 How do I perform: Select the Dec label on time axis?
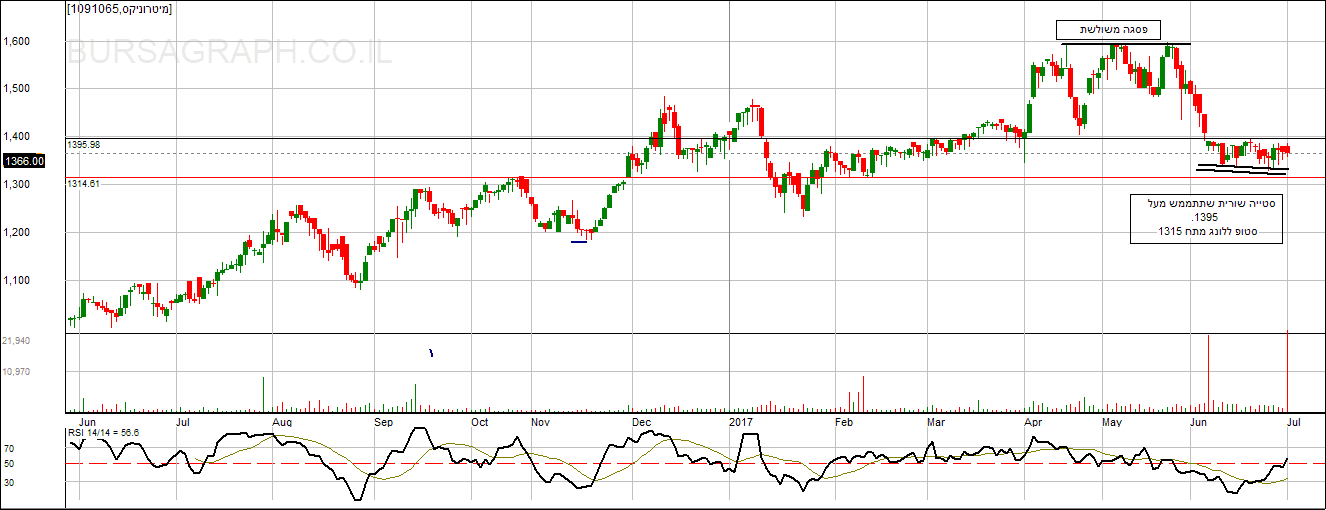pyautogui.click(x=640, y=422)
